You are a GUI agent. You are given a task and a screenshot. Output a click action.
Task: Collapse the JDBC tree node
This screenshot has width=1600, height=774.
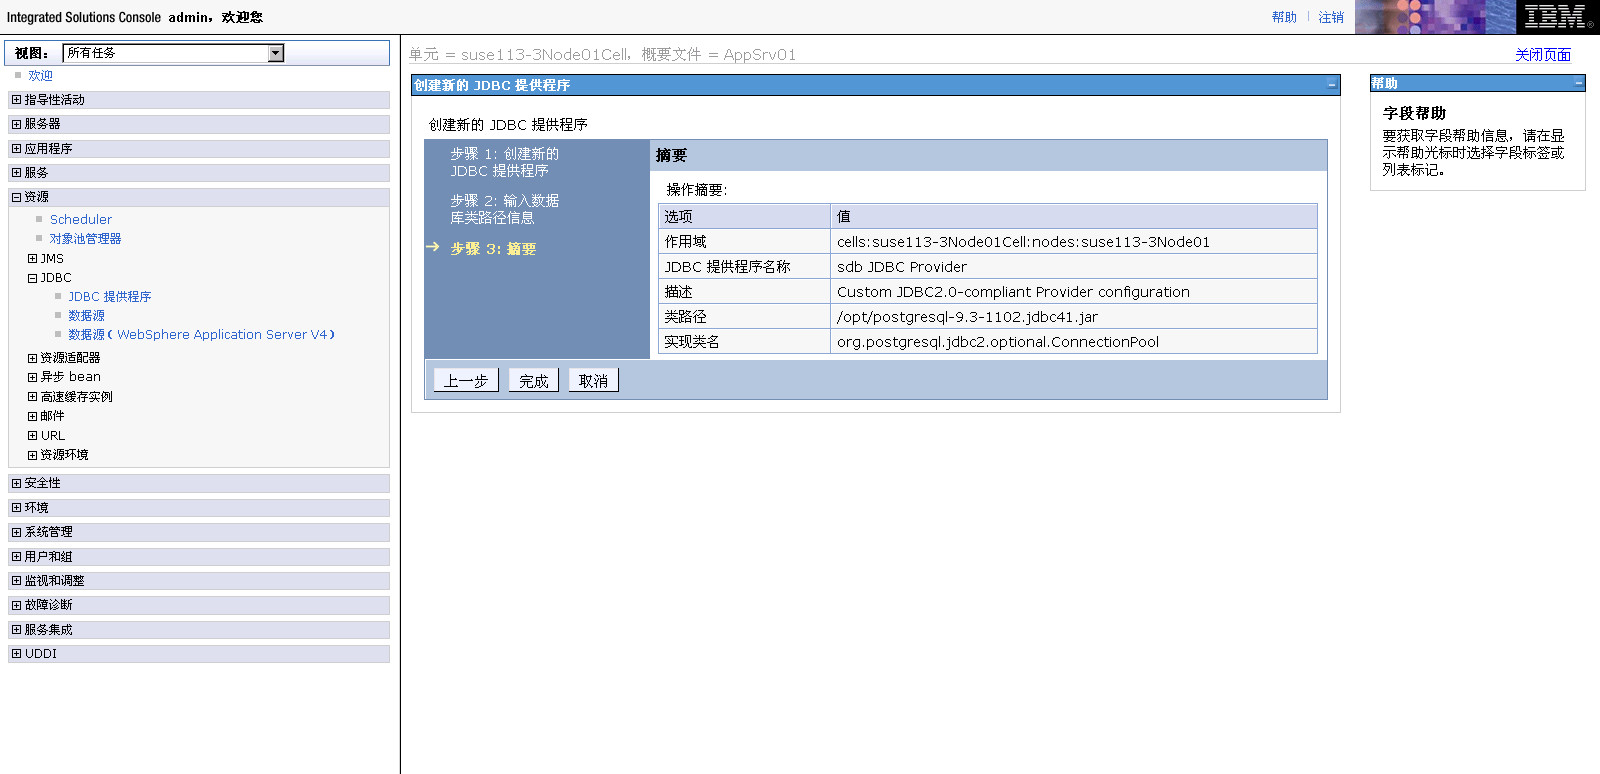point(32,278)
